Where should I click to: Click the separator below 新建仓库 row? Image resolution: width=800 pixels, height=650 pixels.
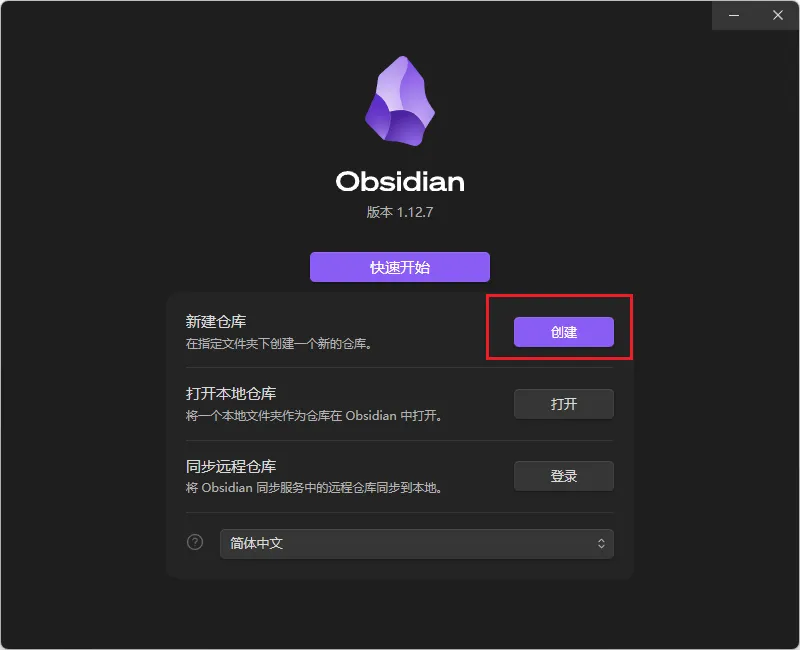pyautogui.click(x=399, y=367)
